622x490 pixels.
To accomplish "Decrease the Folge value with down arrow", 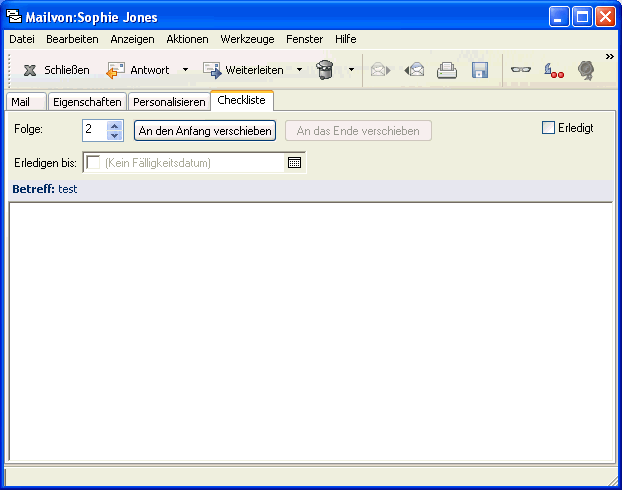I will point(115,135).
